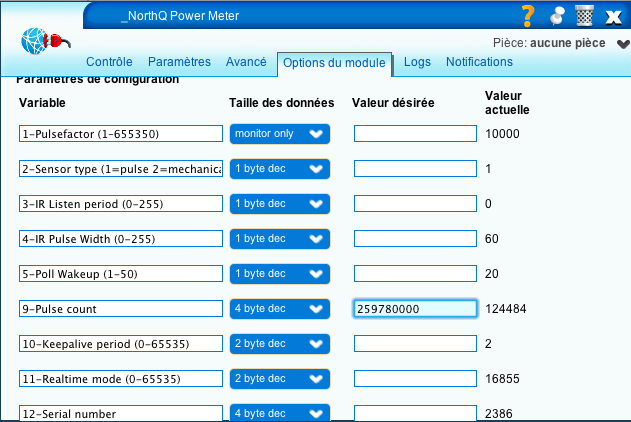Focus desired value field for 12-Serial number
The height and width of the screenshot is (422, 631).
[415, 414]
